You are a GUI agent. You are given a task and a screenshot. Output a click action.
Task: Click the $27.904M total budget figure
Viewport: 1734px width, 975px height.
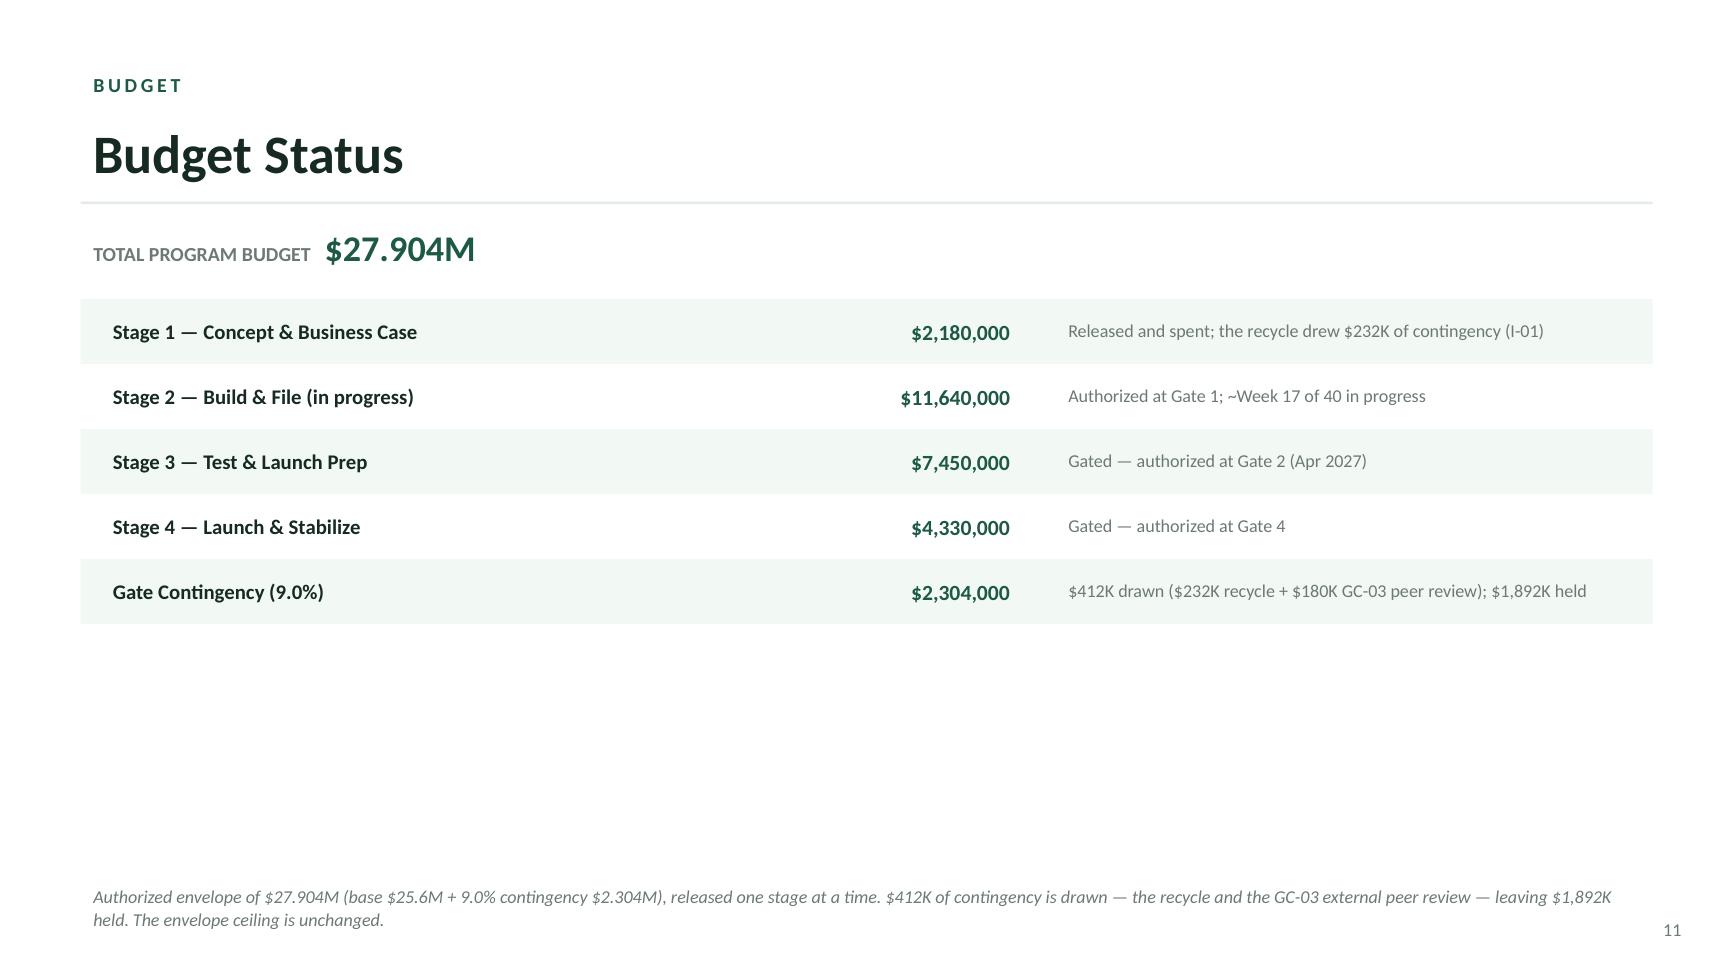pyautogui.click(x=400, y=250)
